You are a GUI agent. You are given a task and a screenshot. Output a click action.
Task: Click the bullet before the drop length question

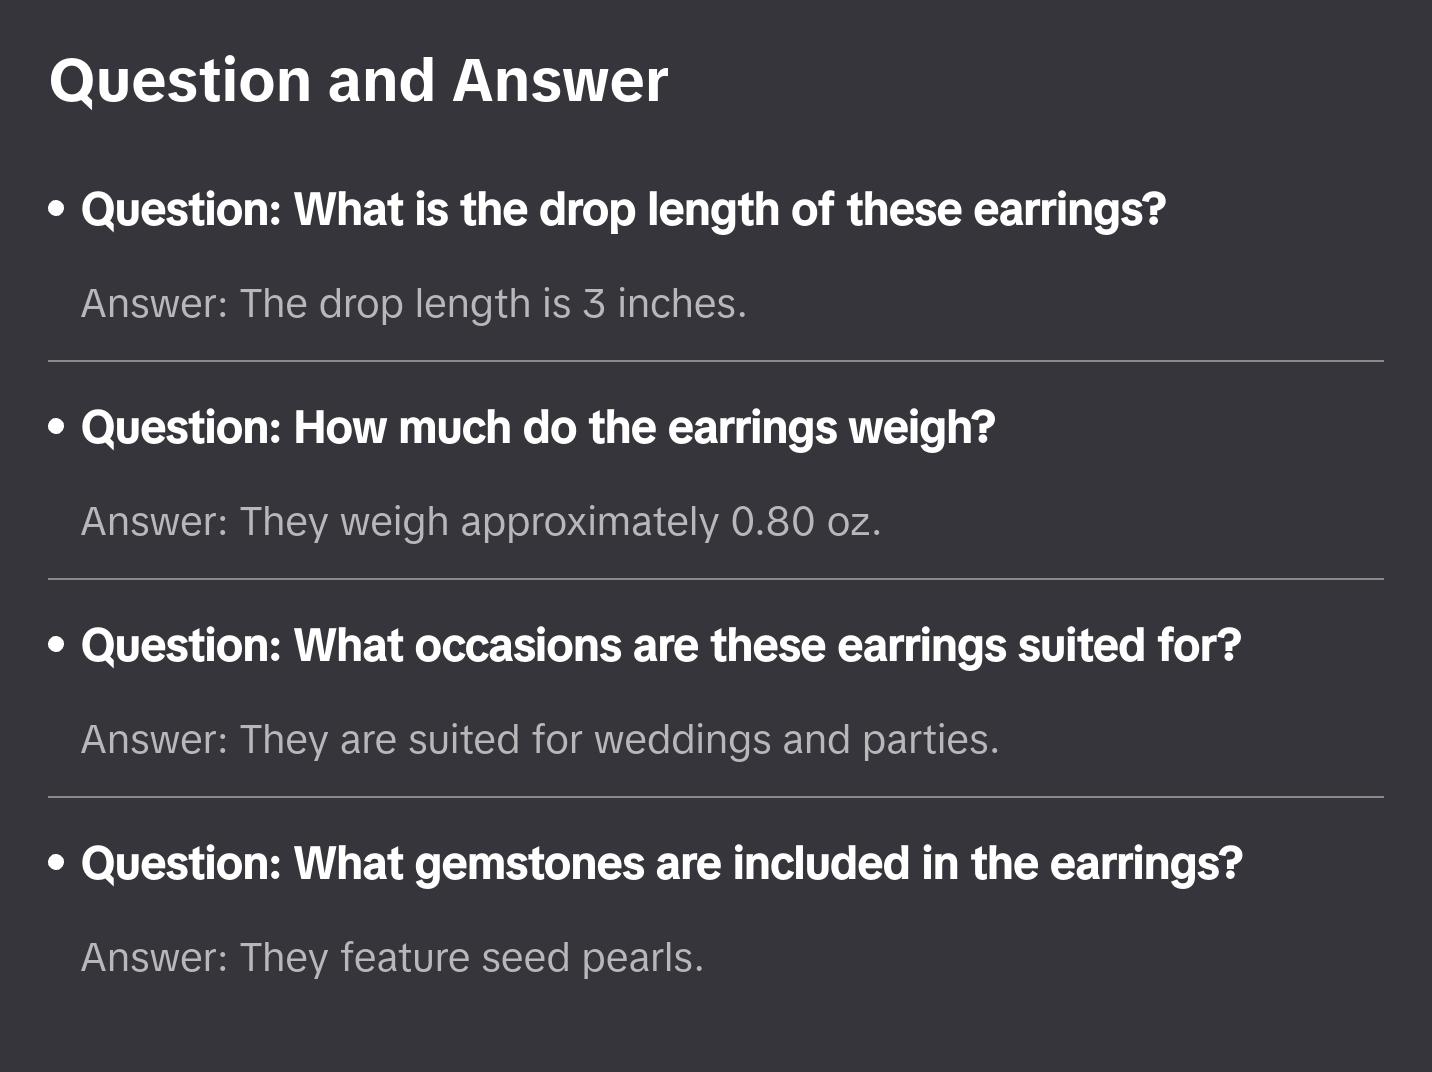coord(57,210)
